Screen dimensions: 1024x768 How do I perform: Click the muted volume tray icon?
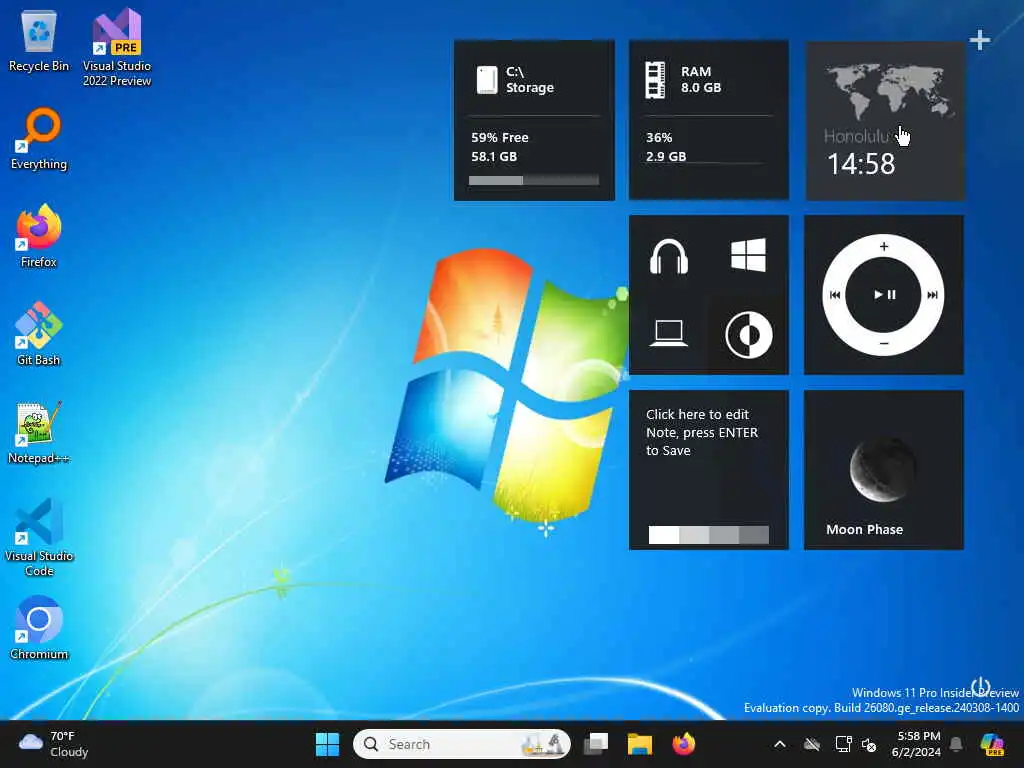869,744
